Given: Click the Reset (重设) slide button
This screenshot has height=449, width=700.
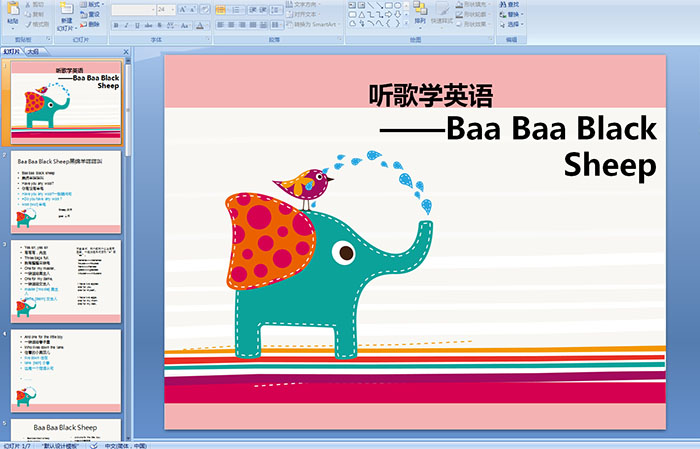Looking at the screenshot, I should coord(90,14).
